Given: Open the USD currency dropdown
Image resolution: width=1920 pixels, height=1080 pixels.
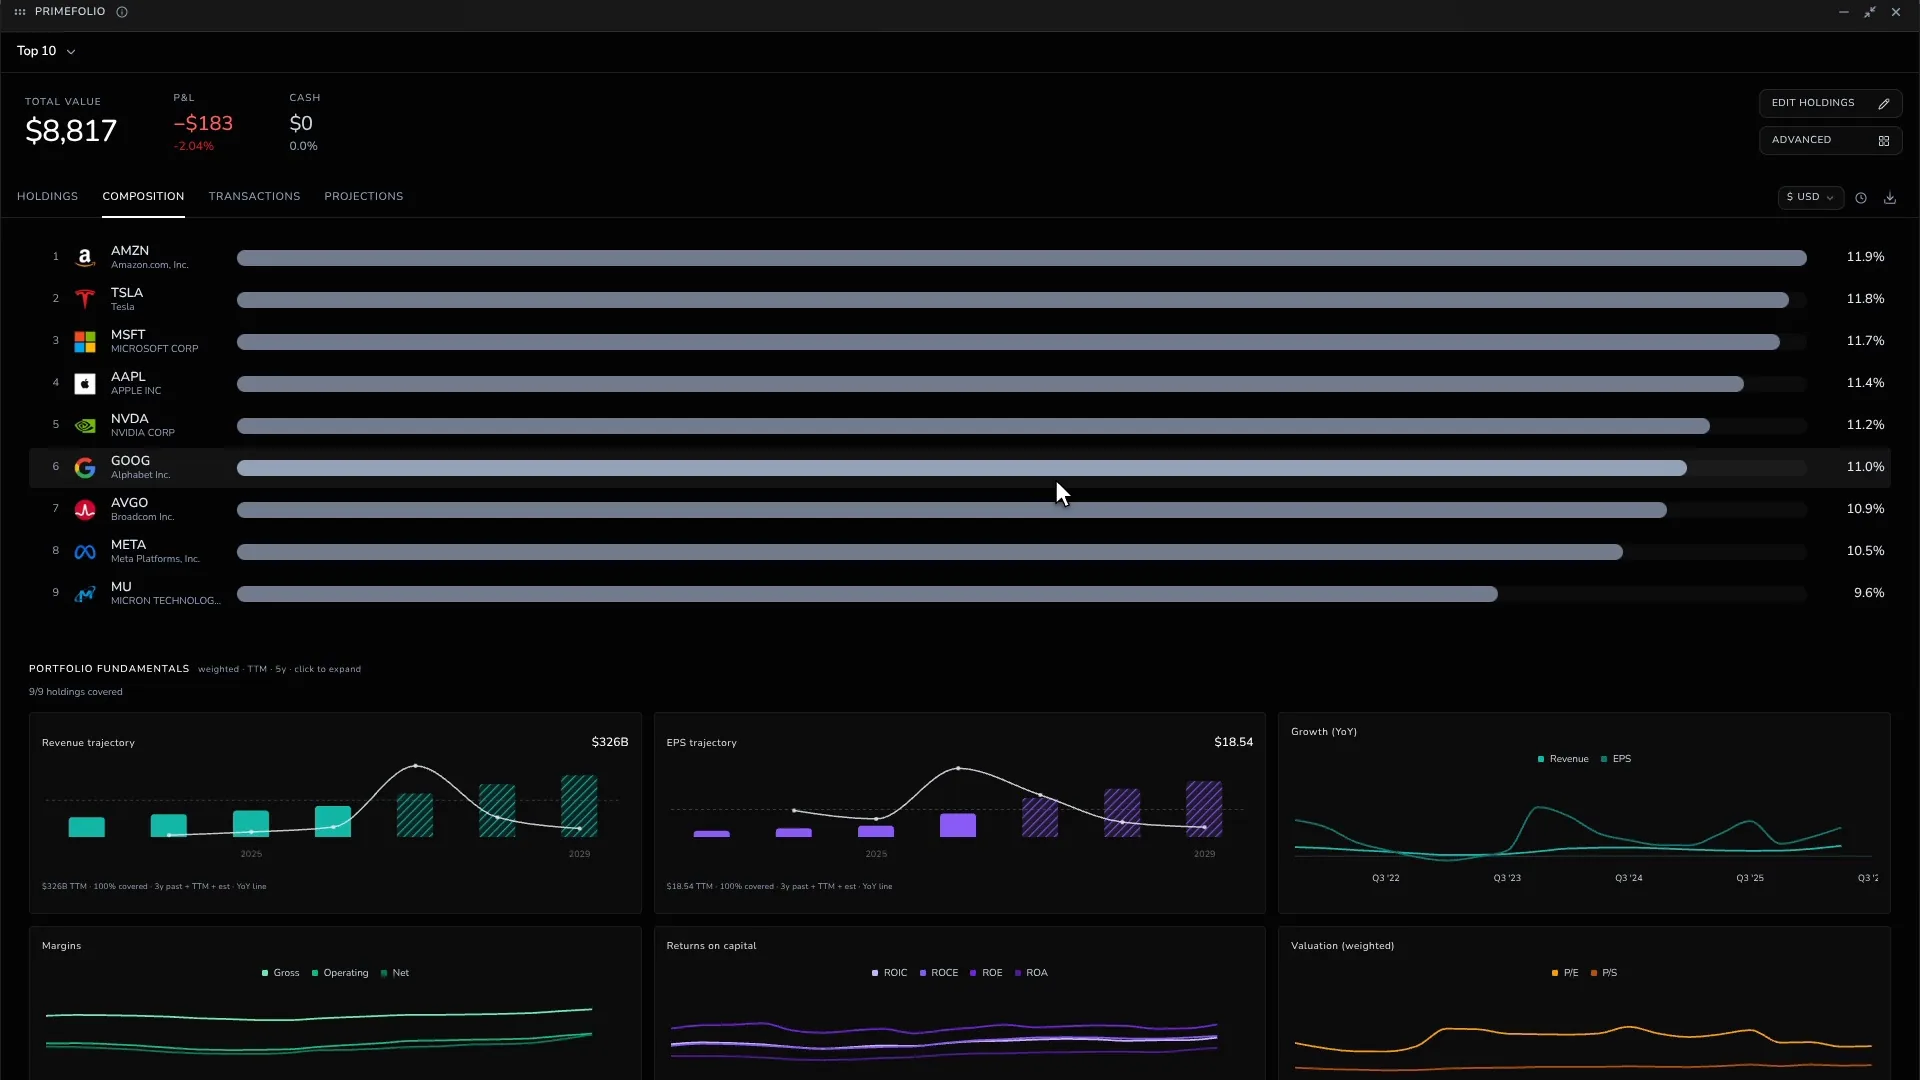Looking at the screenshot, I should tap(1810, 197).
